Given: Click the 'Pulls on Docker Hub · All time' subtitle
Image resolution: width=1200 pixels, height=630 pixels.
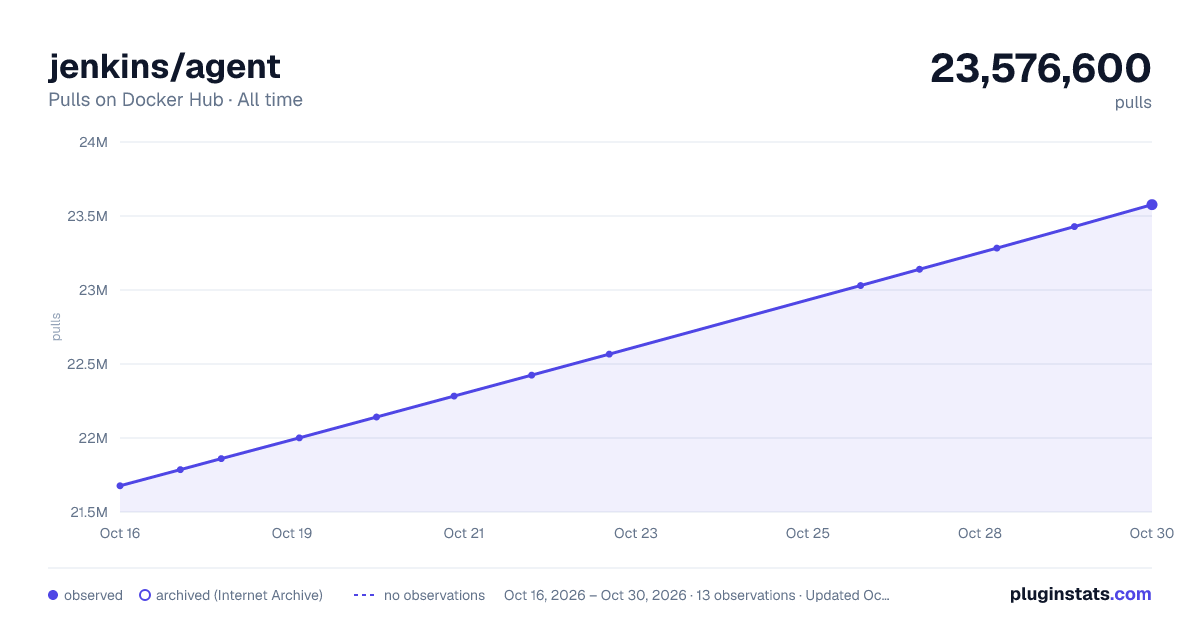Looking at the screenshot, I should (x=175, y=100).
